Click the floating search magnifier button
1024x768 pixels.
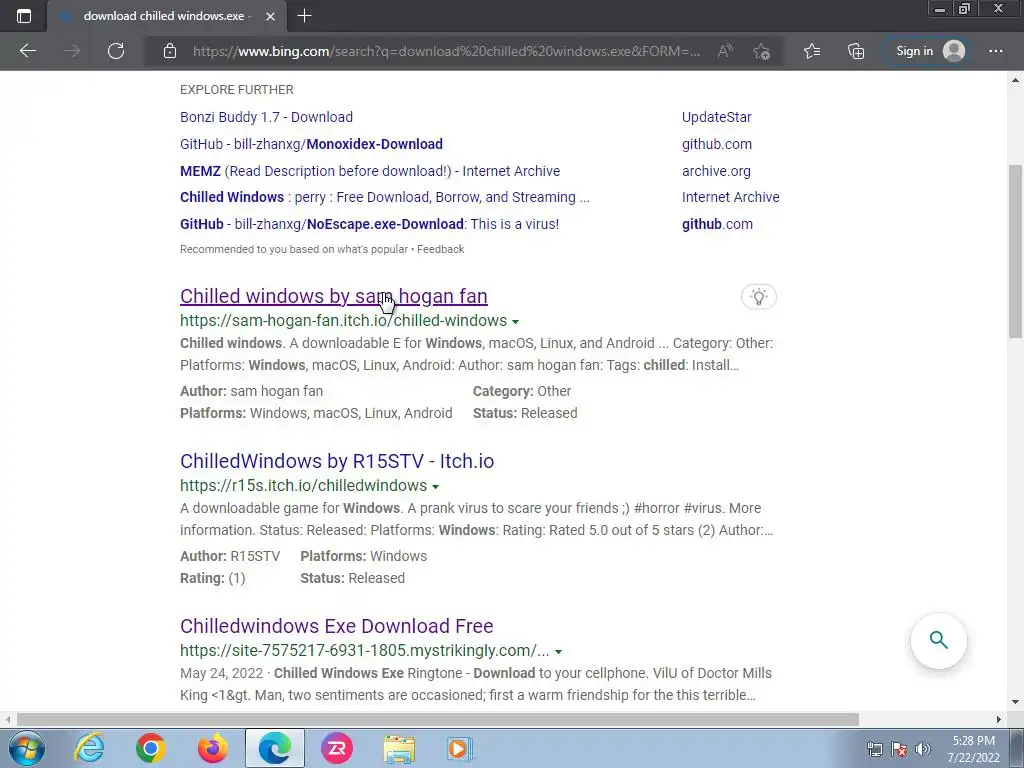point(938,640)
